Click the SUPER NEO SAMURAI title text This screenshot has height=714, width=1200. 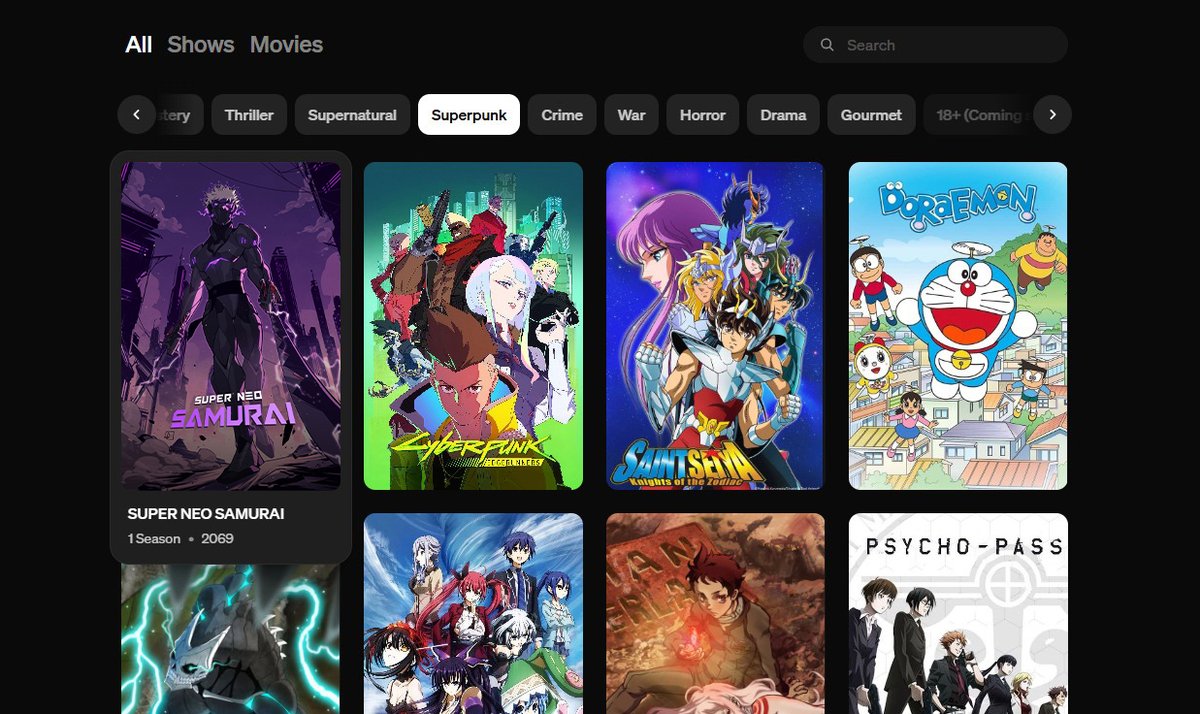pos(206,514)
